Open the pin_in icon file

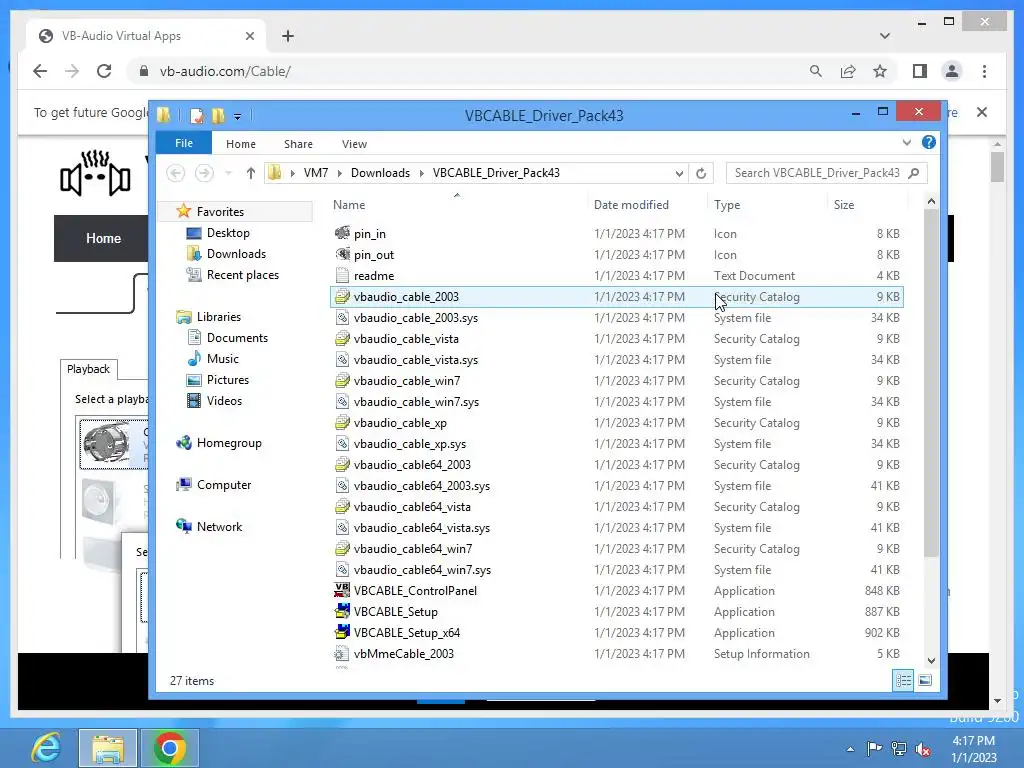[370, 234]
